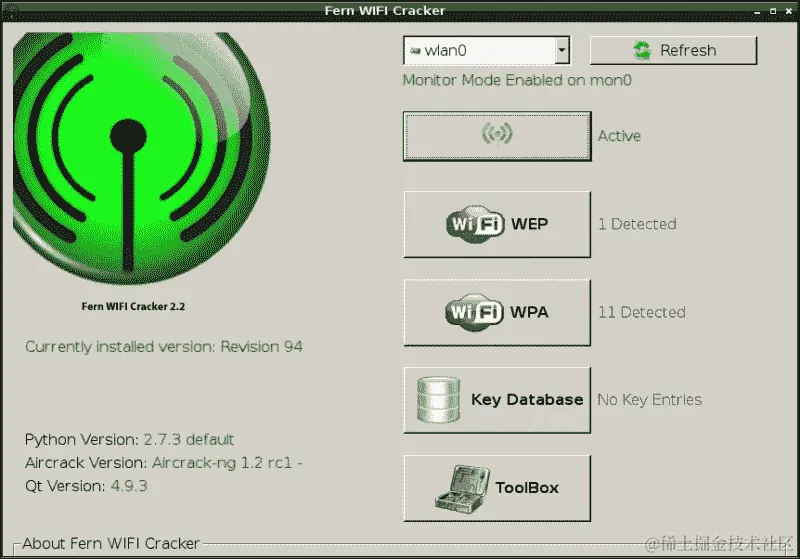
Task: Open the WiFi WEP attack panel
Action: (x=497, y=224)
